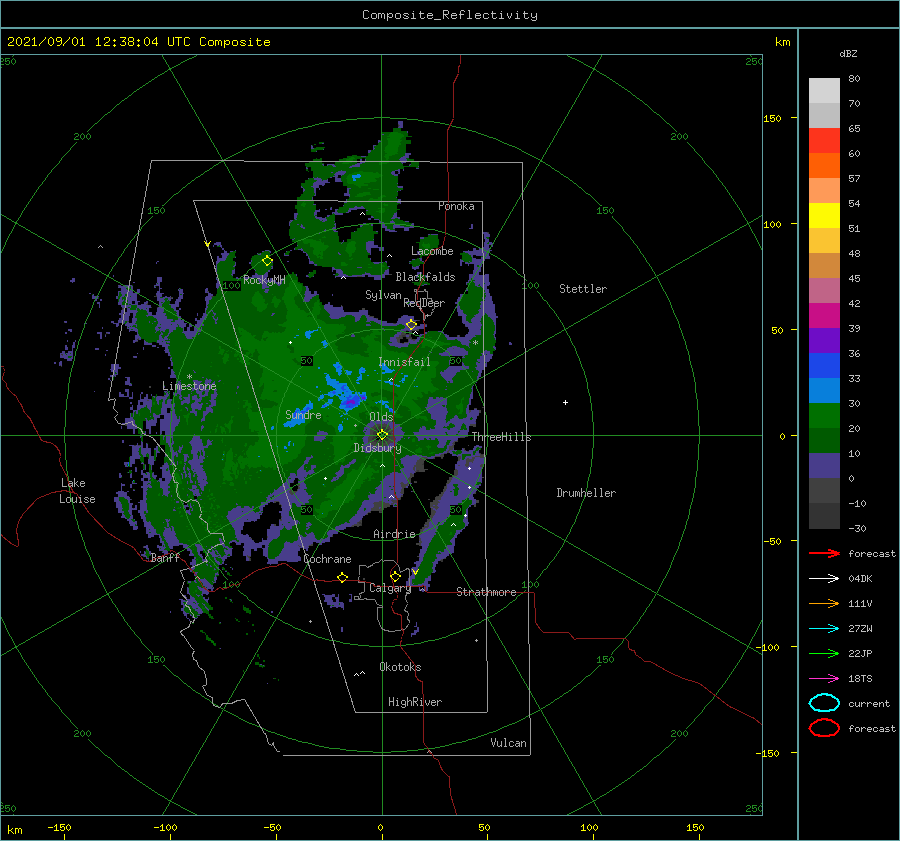Screen dimensions: 900x841
Task: Click the Limestone label
Action: (x=189, y=386)
